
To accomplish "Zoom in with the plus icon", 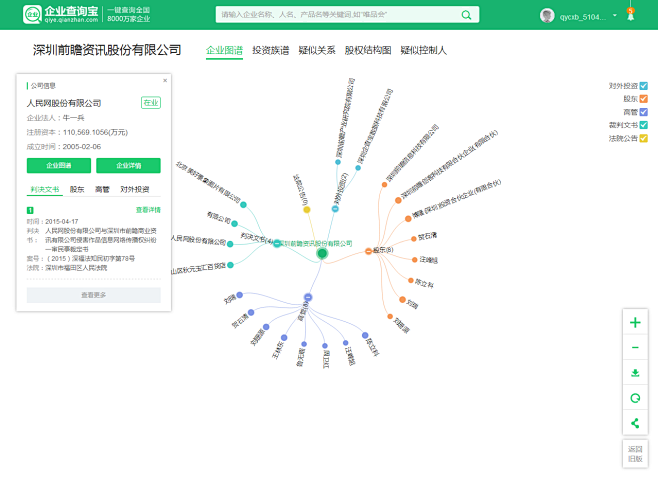I will pyautogui.click(x=635, y=322).
